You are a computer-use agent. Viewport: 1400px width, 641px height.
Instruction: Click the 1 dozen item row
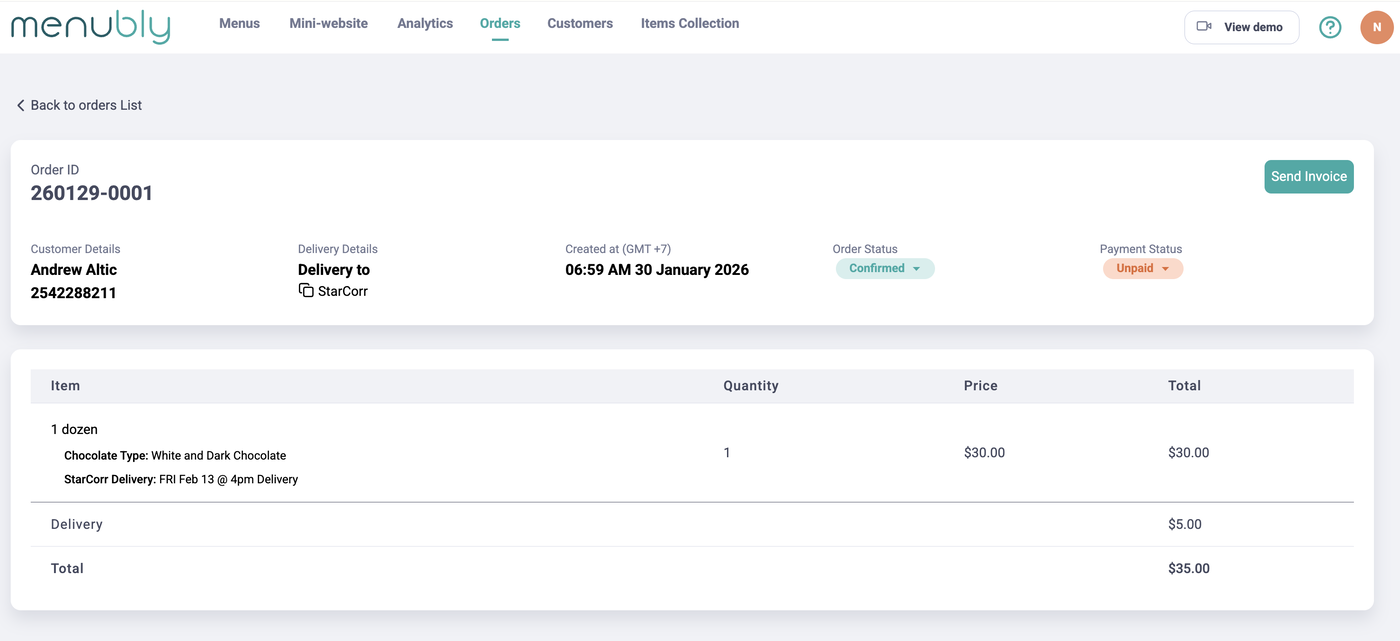pos(75,429)
